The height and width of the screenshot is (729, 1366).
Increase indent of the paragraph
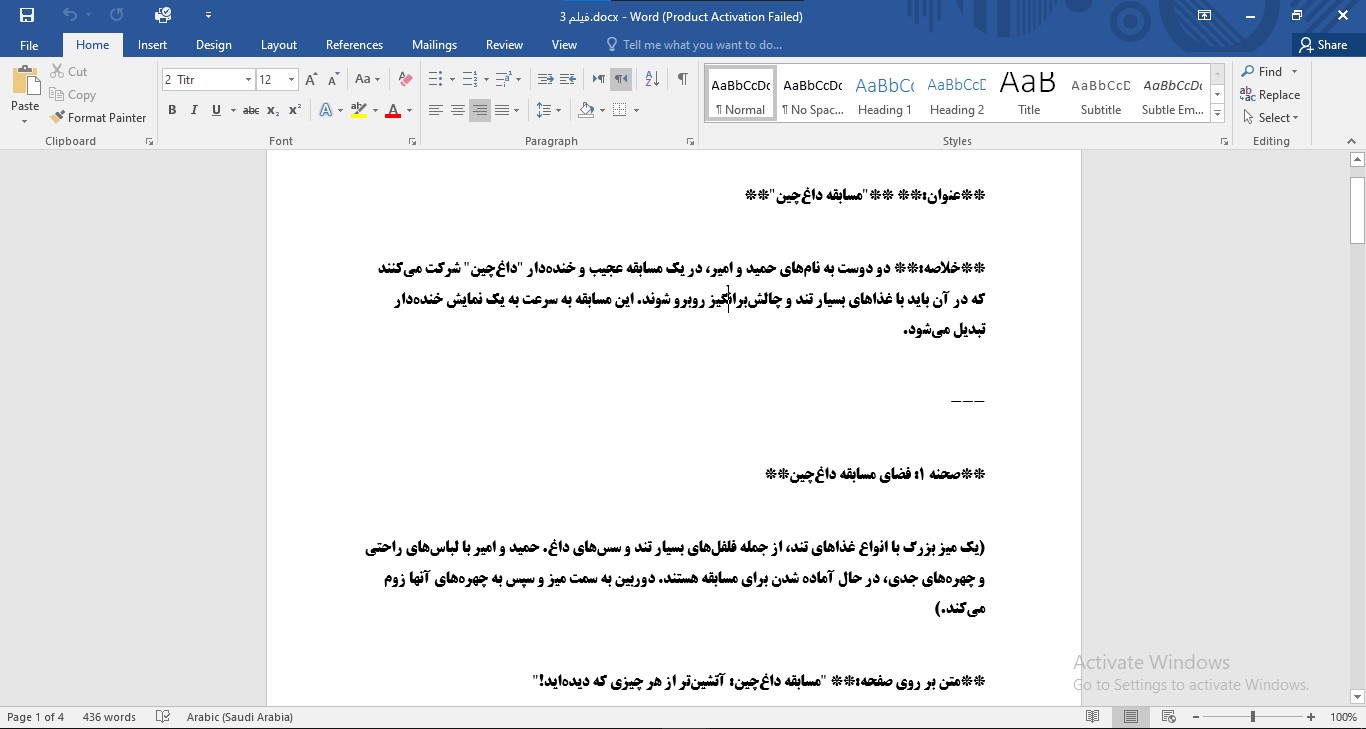pyautogui.click(x=567, y=80)
